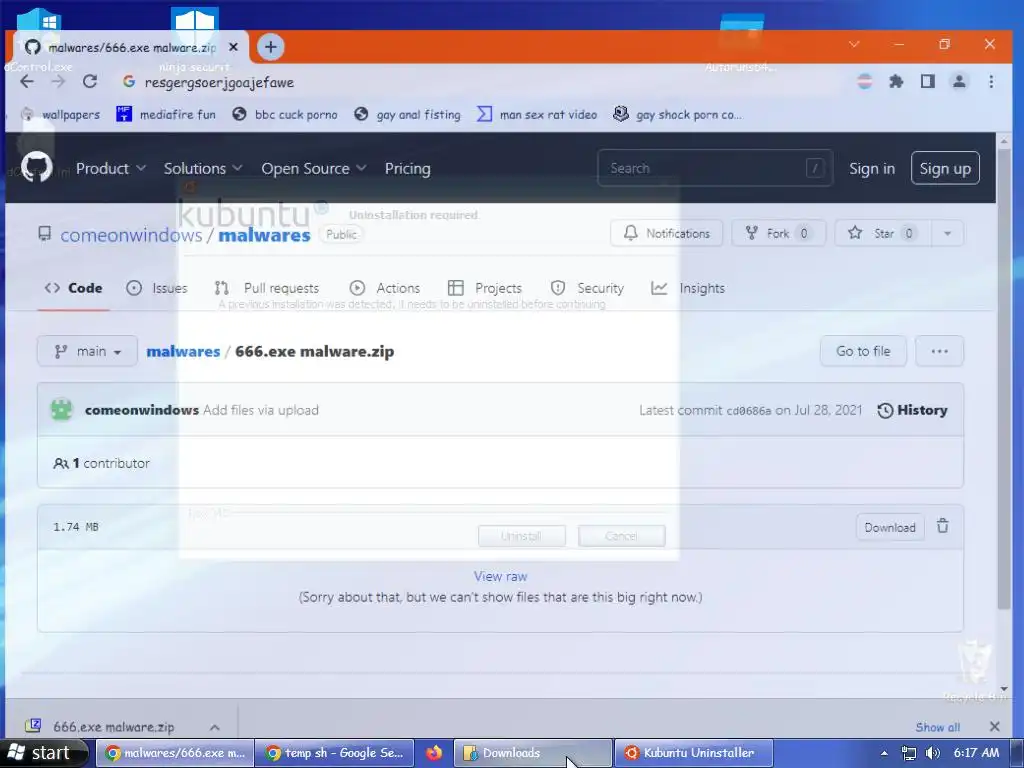Open the Chrome profile avatar icon
Image resolution: width=1024 pixels, height=768 pixels.
point(959,82)
